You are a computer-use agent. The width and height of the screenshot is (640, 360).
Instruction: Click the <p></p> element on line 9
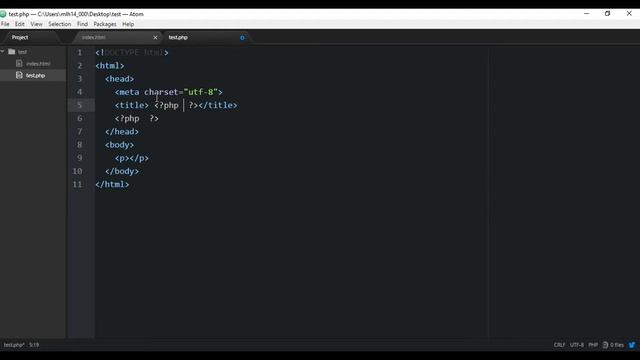click(x=132, y=158)
